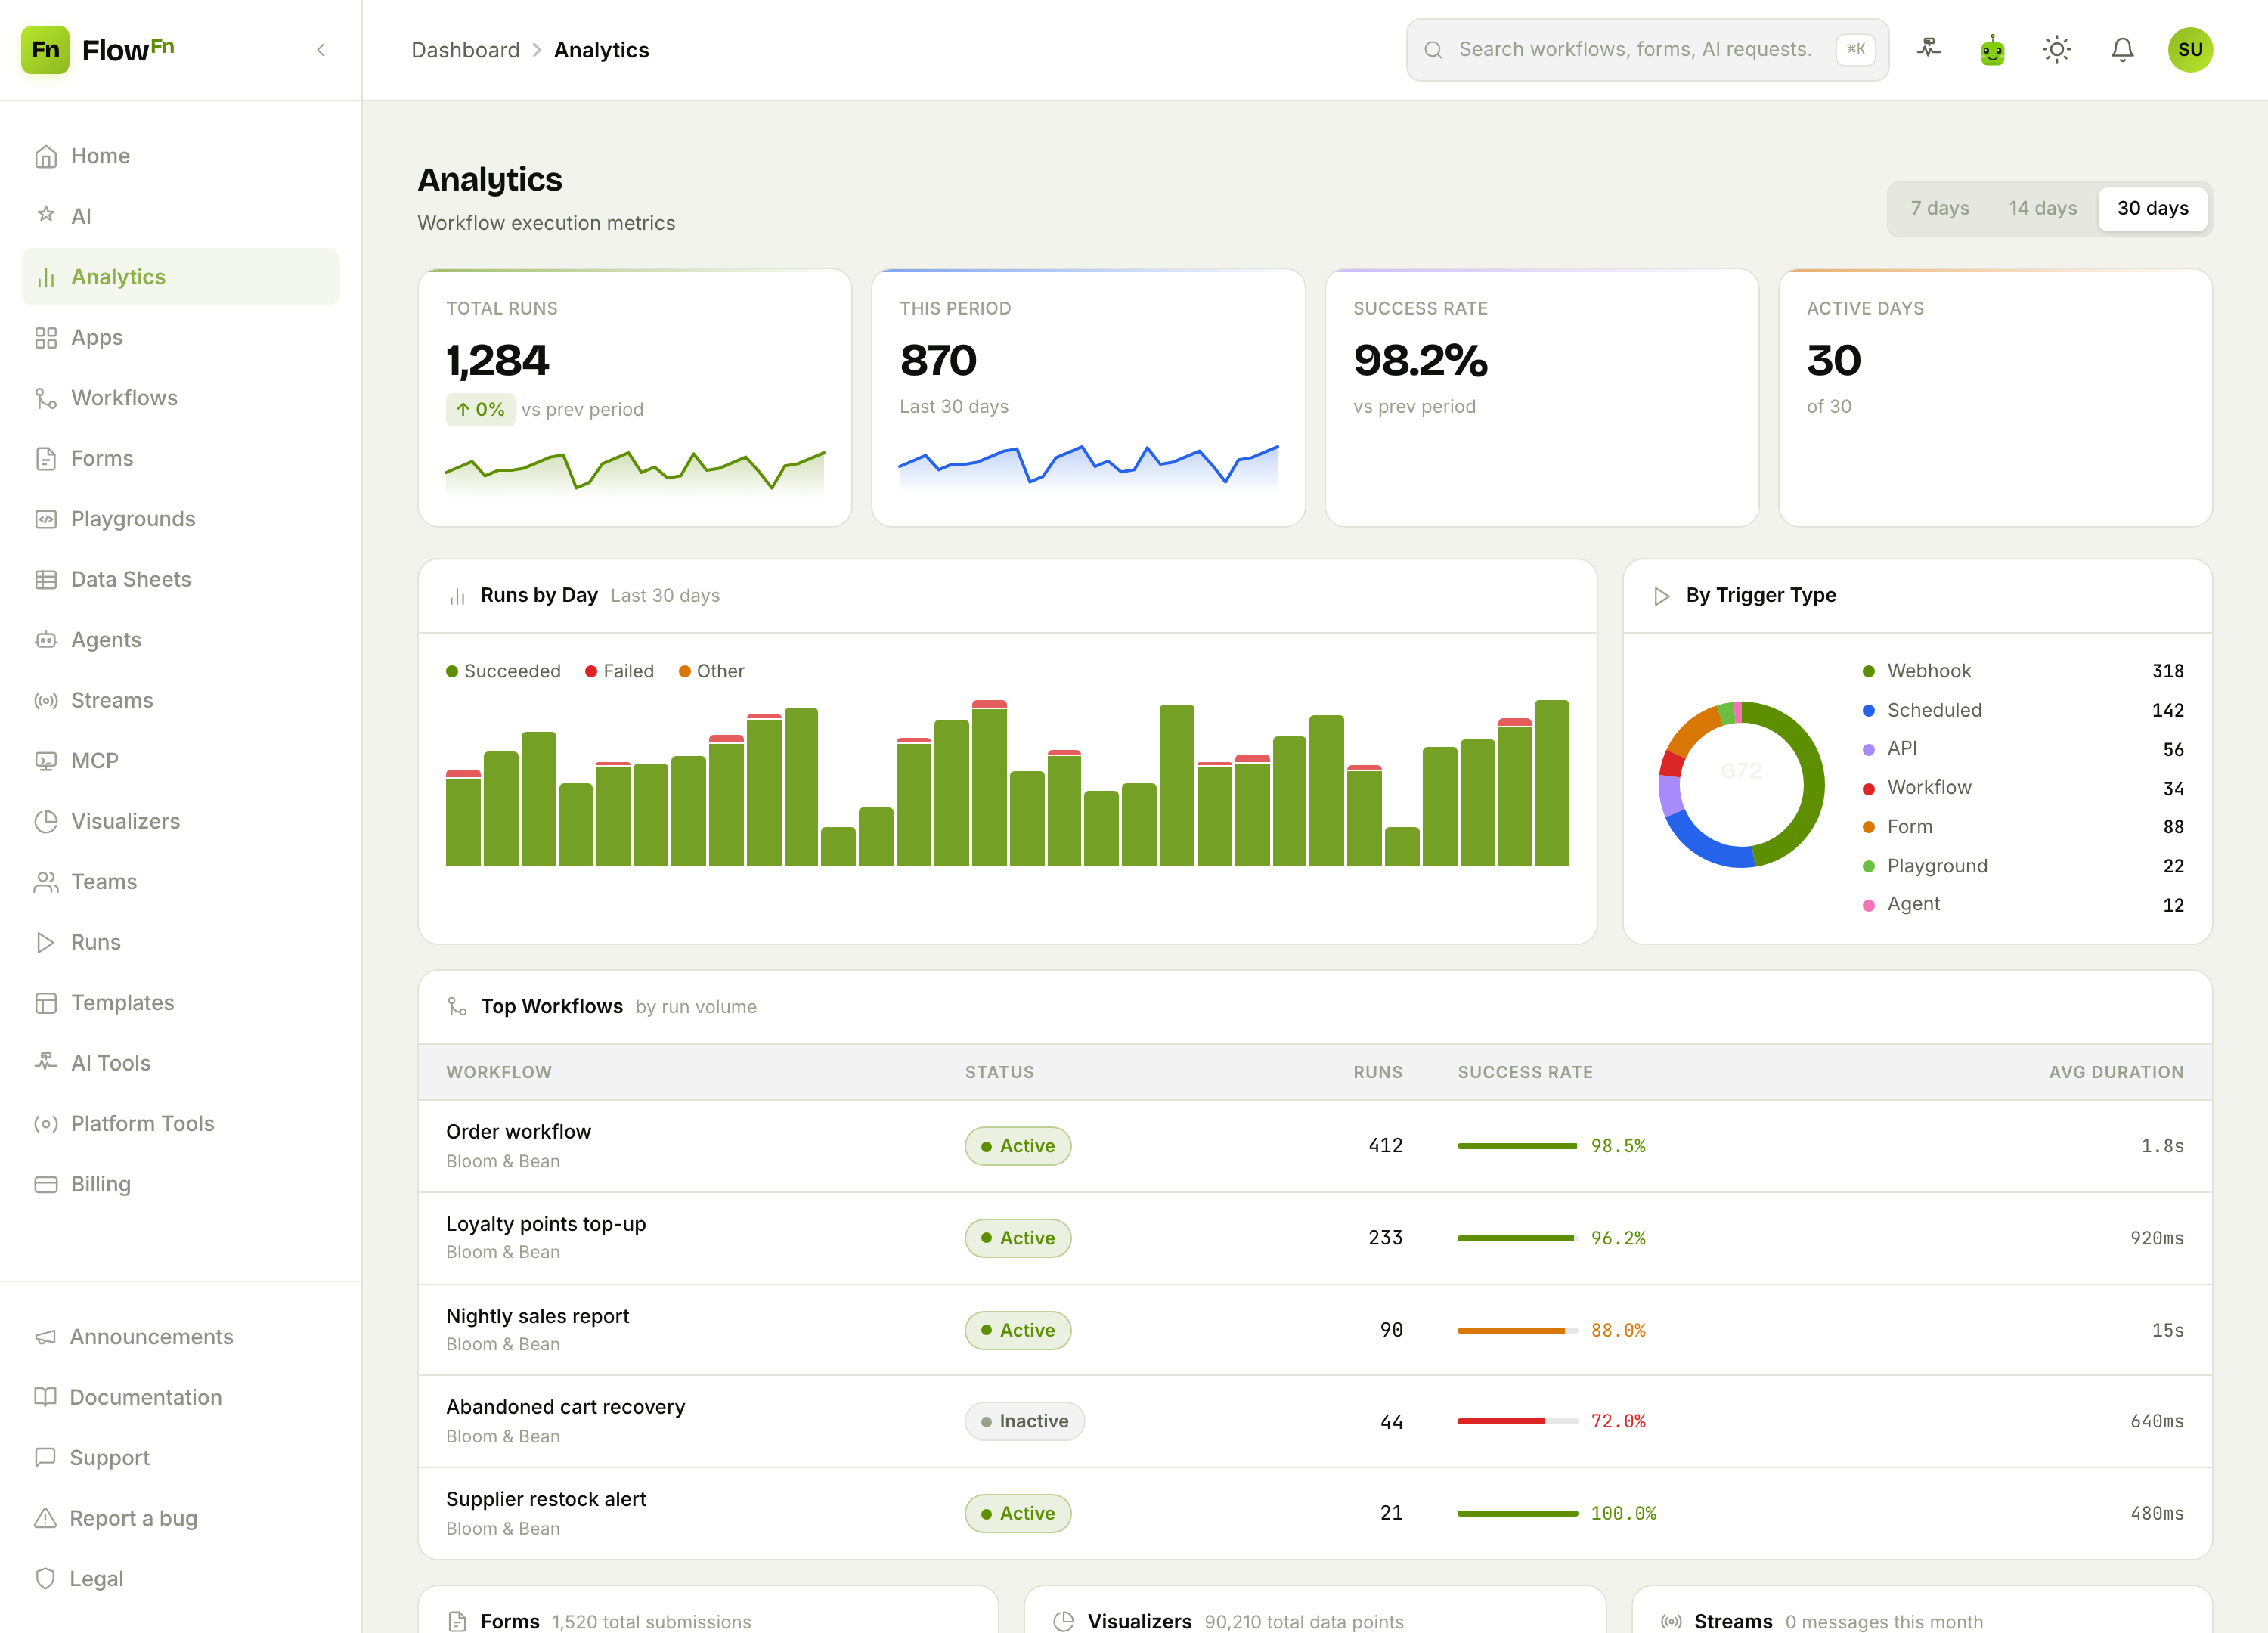Open the Apps grid icon

point(46,338)
